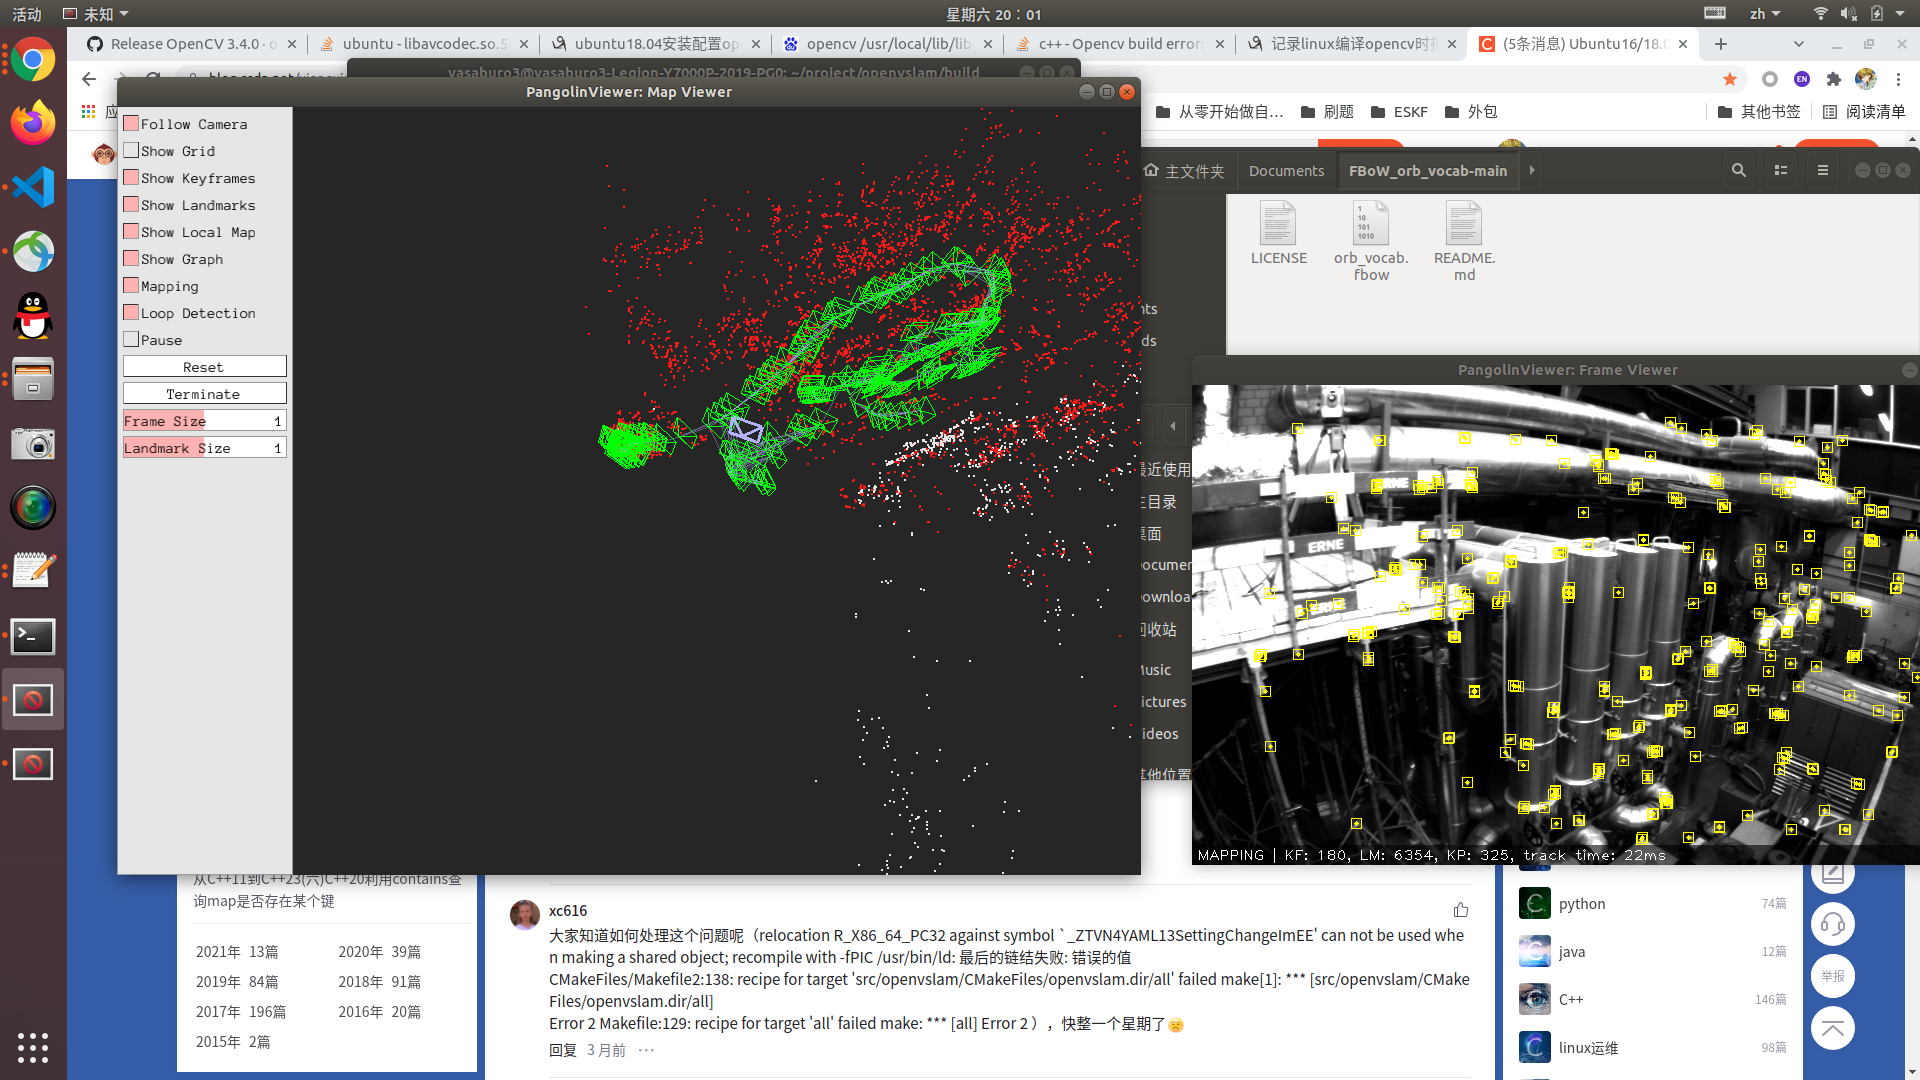The height and width of the screenshot is (1080, 1920).
Task: Click the CSDN headset customer service icon
Action: [x=1832, y=923]
